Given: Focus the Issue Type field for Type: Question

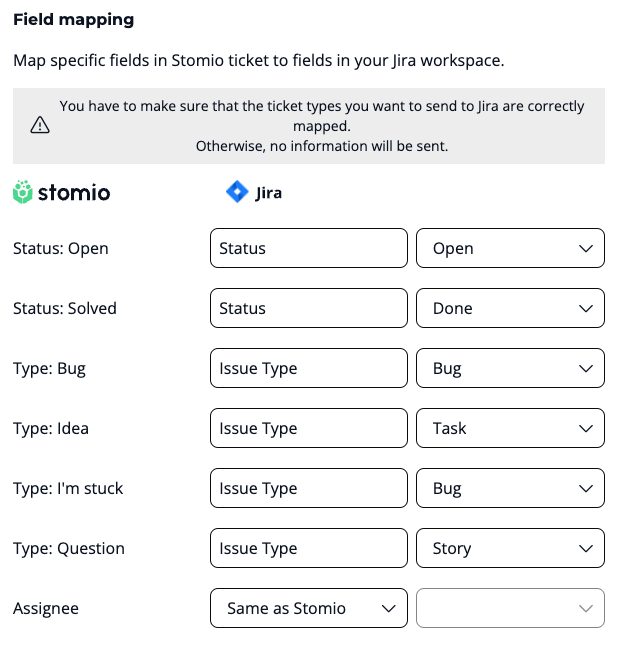Looking at the screenshot, I should point(309,548).
